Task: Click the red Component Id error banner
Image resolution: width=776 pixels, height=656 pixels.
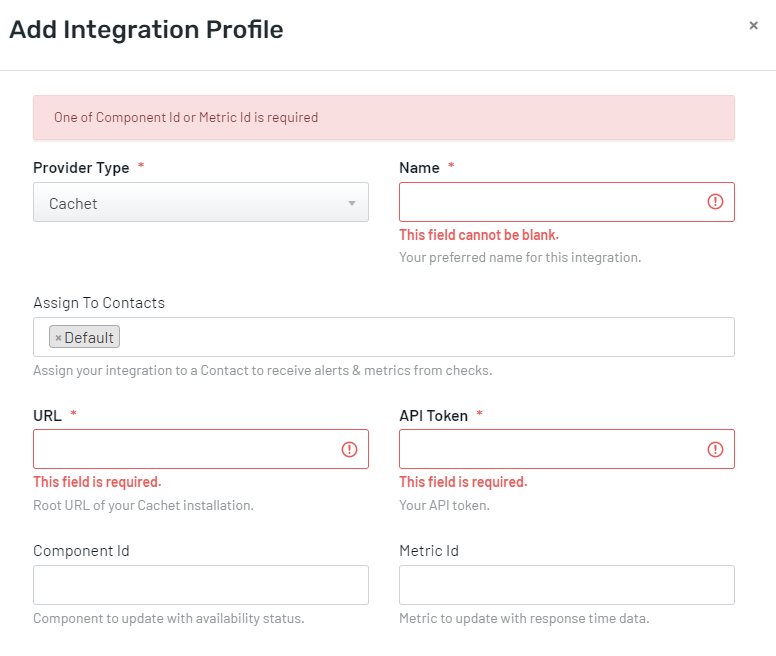Action: pyautogui.click(x=383, y=118)
